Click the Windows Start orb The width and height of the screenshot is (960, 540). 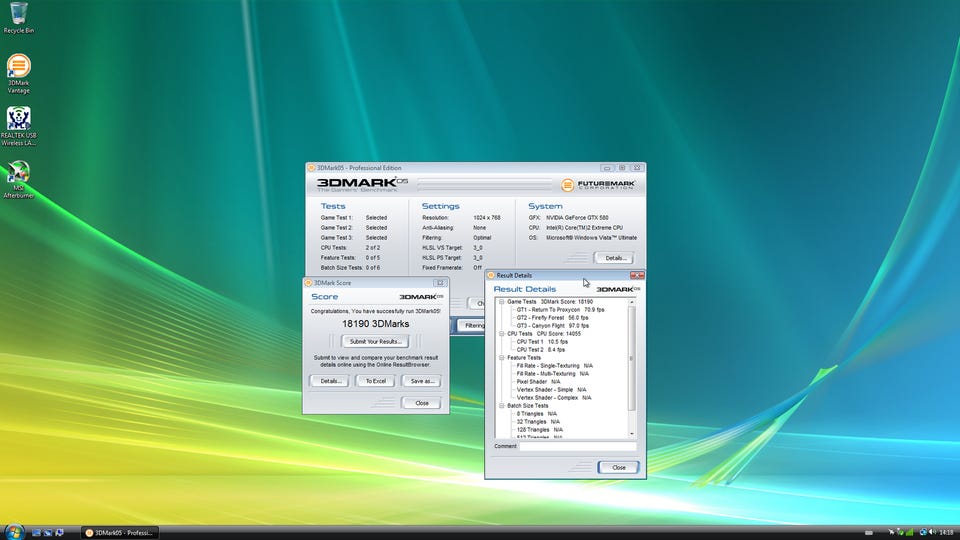pyautogui.click(x=14, y=531)
